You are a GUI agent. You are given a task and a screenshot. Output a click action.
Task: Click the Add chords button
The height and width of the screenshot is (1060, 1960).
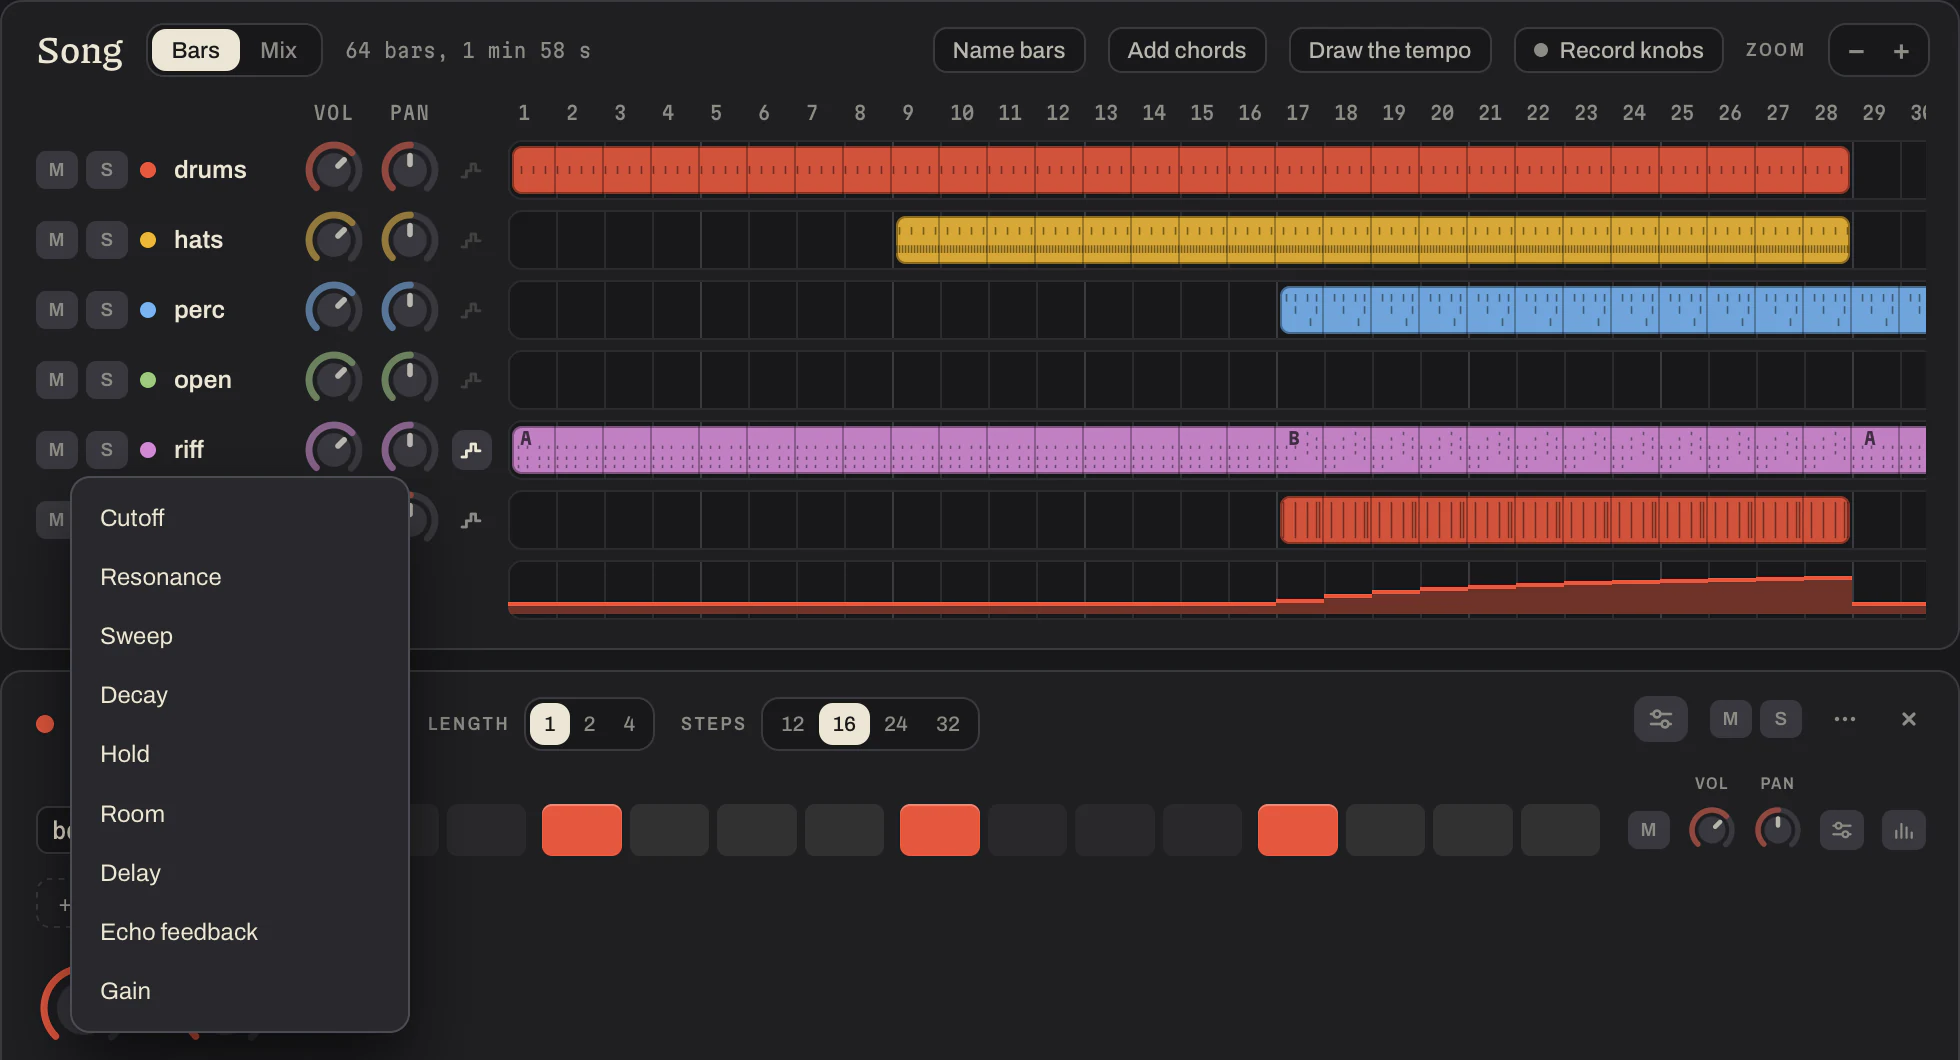pos(1187,50)
